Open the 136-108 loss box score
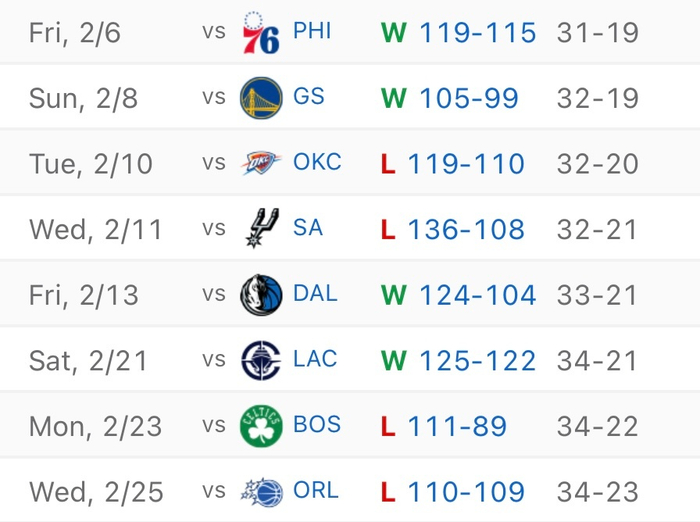Image resolution: width=700 pixels, height=522 pixels. 465,229
